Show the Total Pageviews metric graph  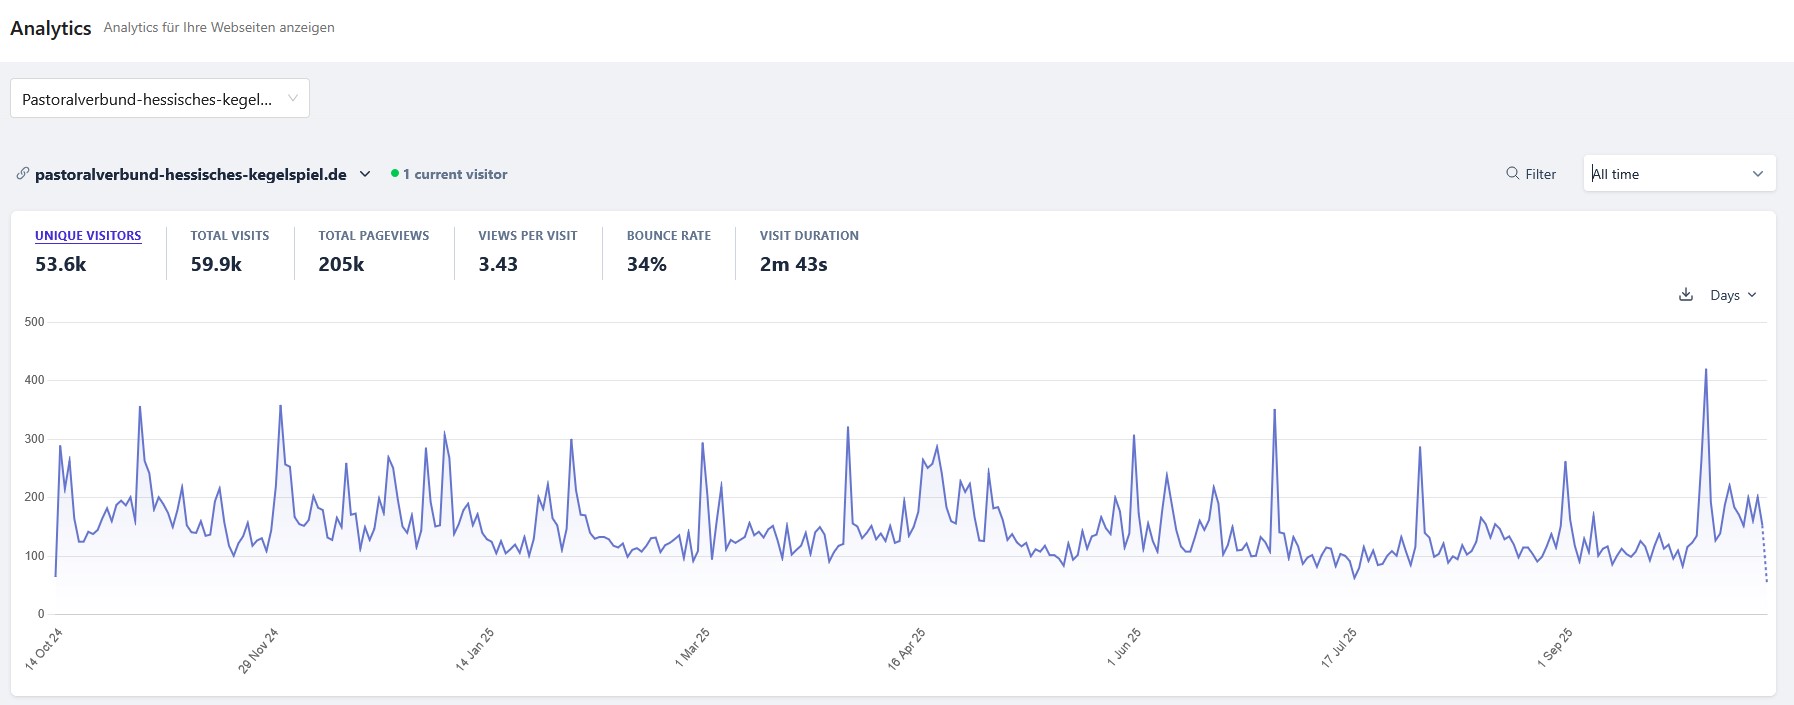tap(373, 236)
